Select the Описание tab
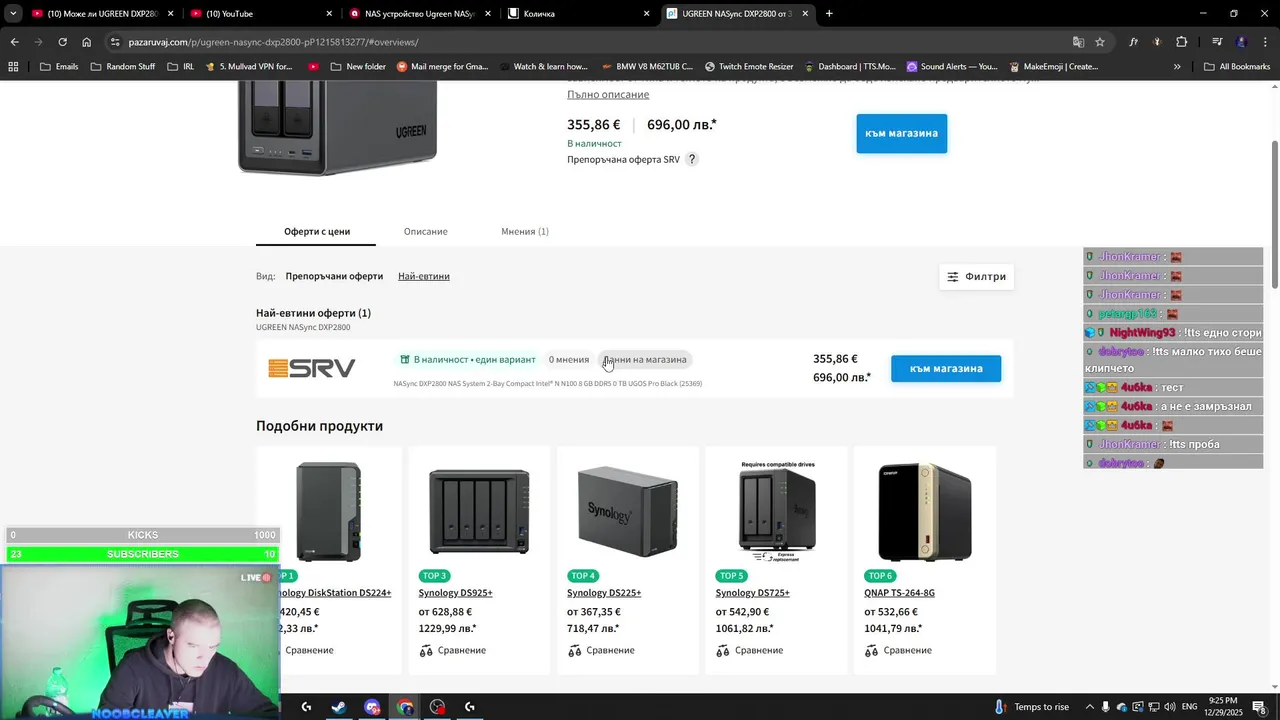 (425, 231)
